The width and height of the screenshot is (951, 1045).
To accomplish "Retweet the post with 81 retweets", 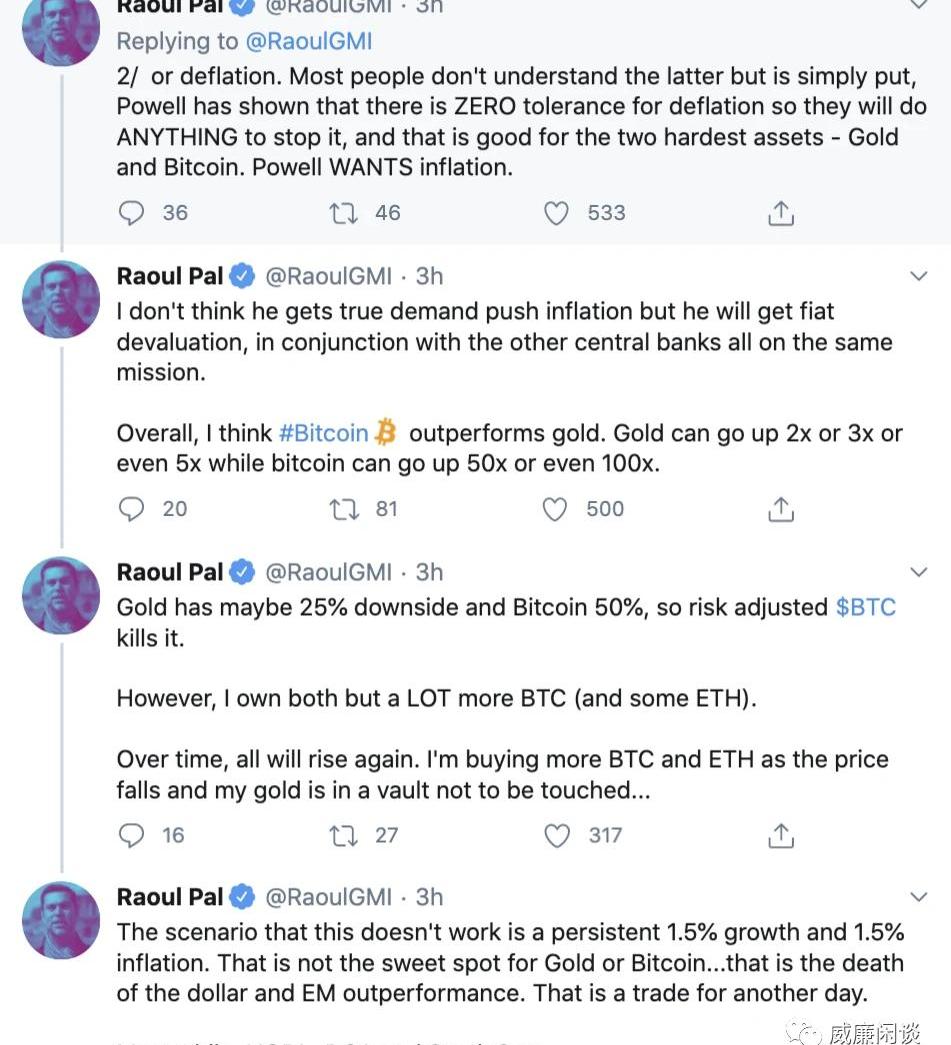I will 344,509.
